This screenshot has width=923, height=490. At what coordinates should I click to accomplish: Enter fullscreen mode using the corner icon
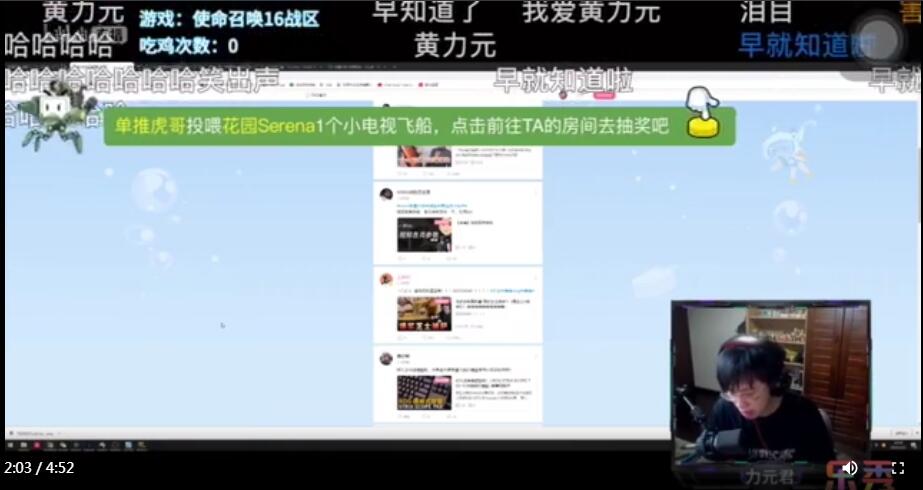pyautogui.click(x=898, y=467)
